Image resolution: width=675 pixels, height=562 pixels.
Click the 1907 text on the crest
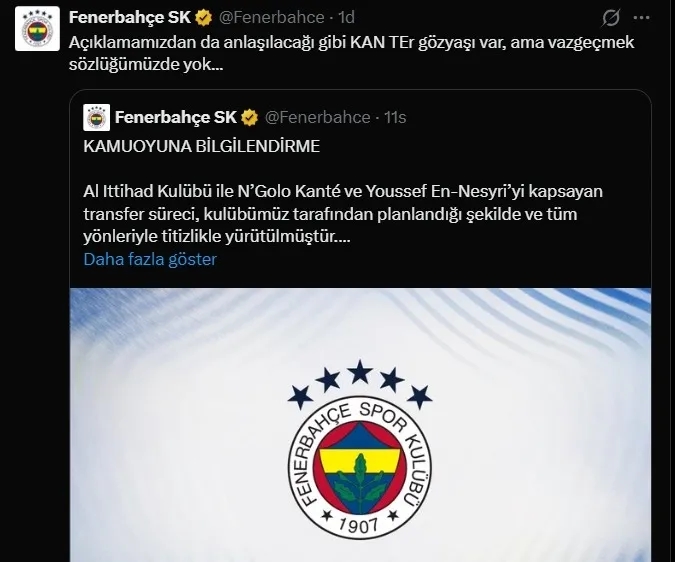(359, 525)
